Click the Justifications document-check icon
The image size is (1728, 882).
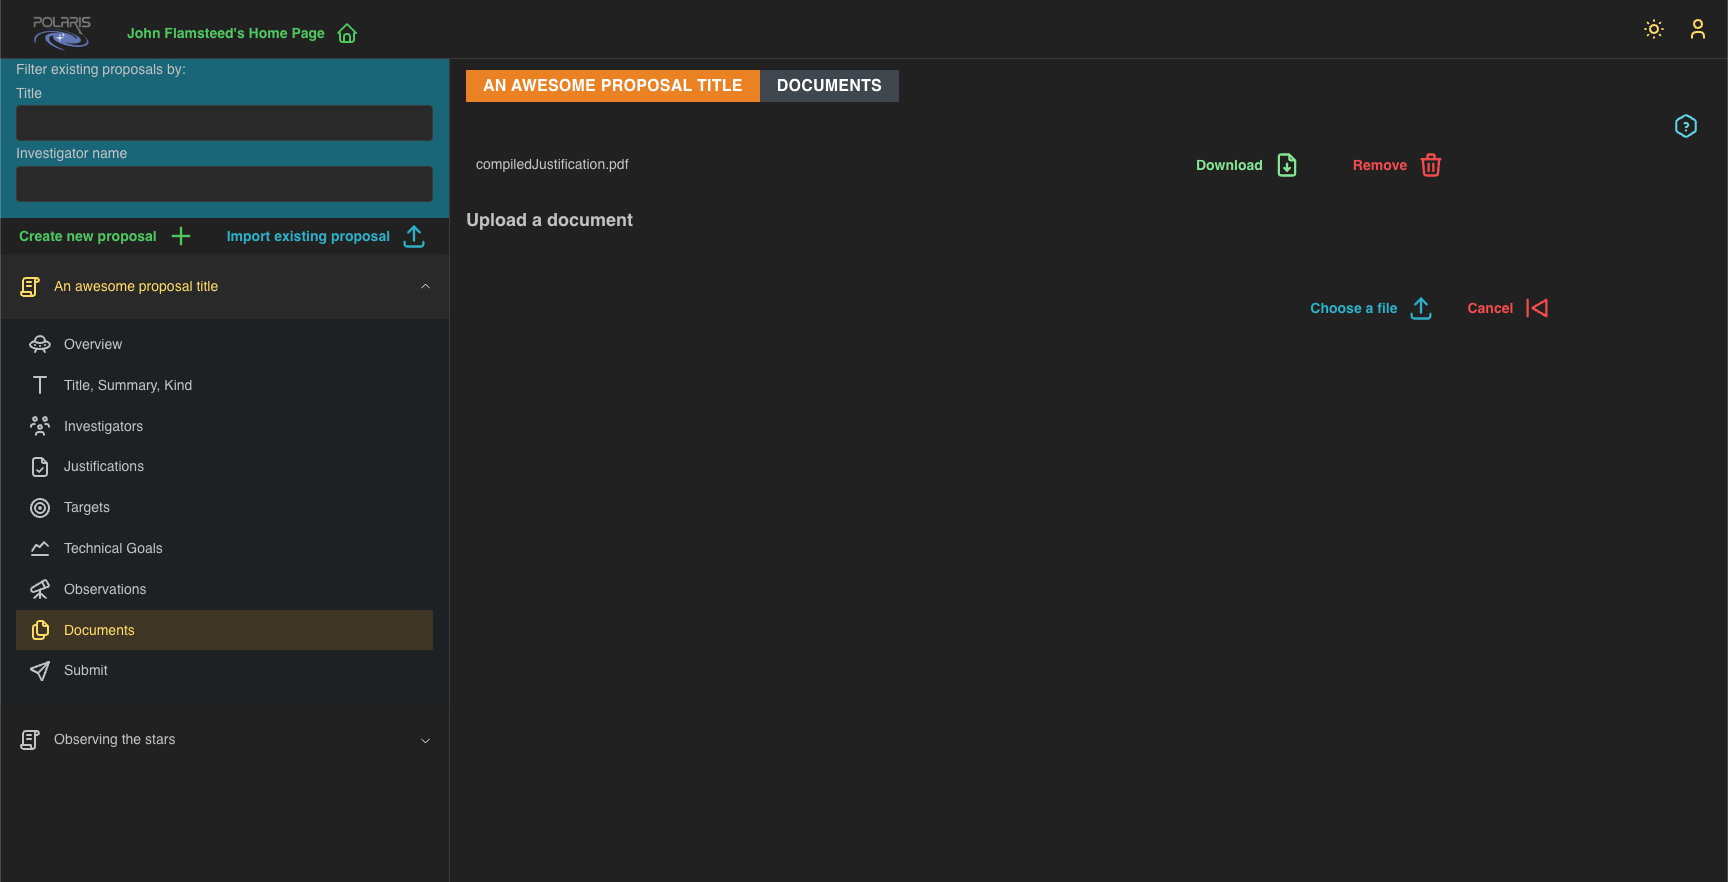tap(40, 467)
